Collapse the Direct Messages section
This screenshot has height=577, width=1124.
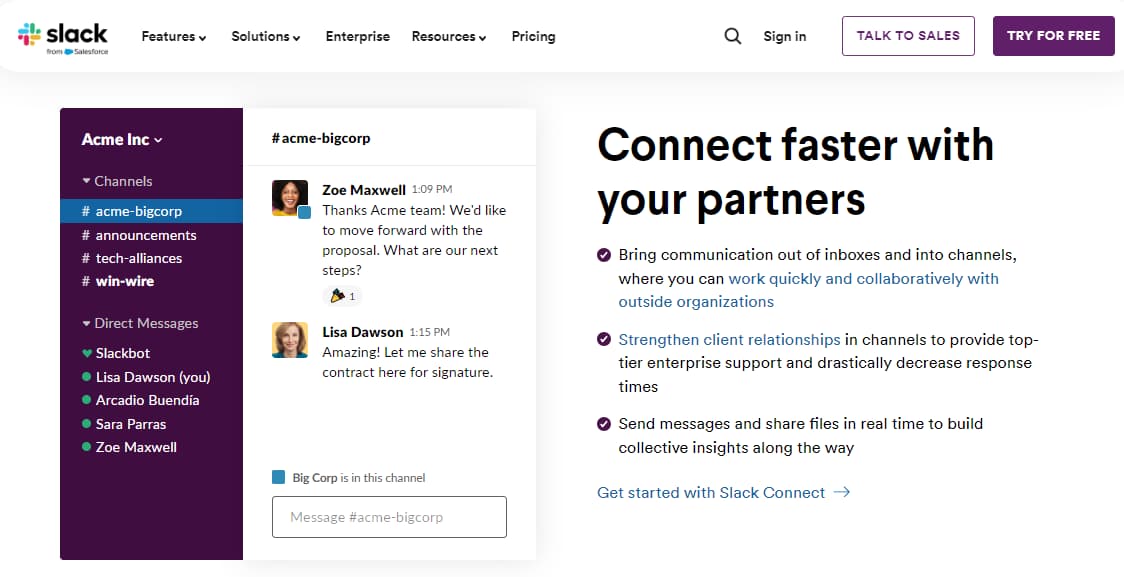point(85,323)
